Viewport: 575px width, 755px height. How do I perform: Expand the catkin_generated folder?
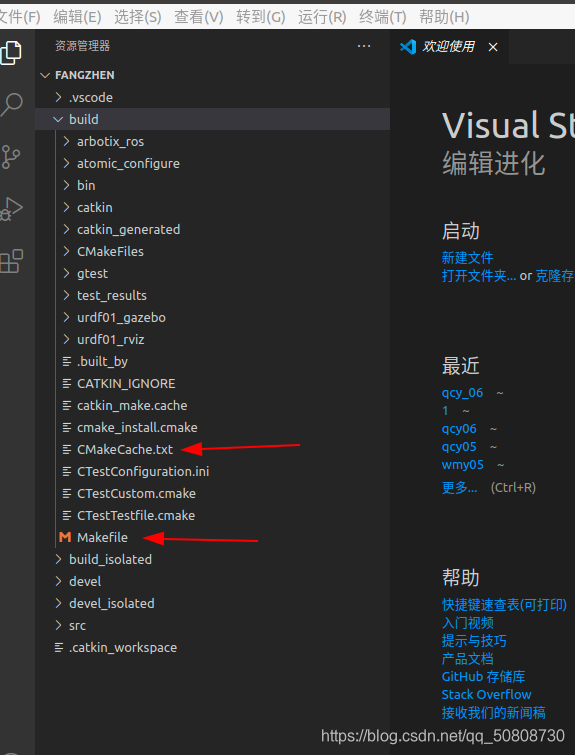(x=66, y=230)
